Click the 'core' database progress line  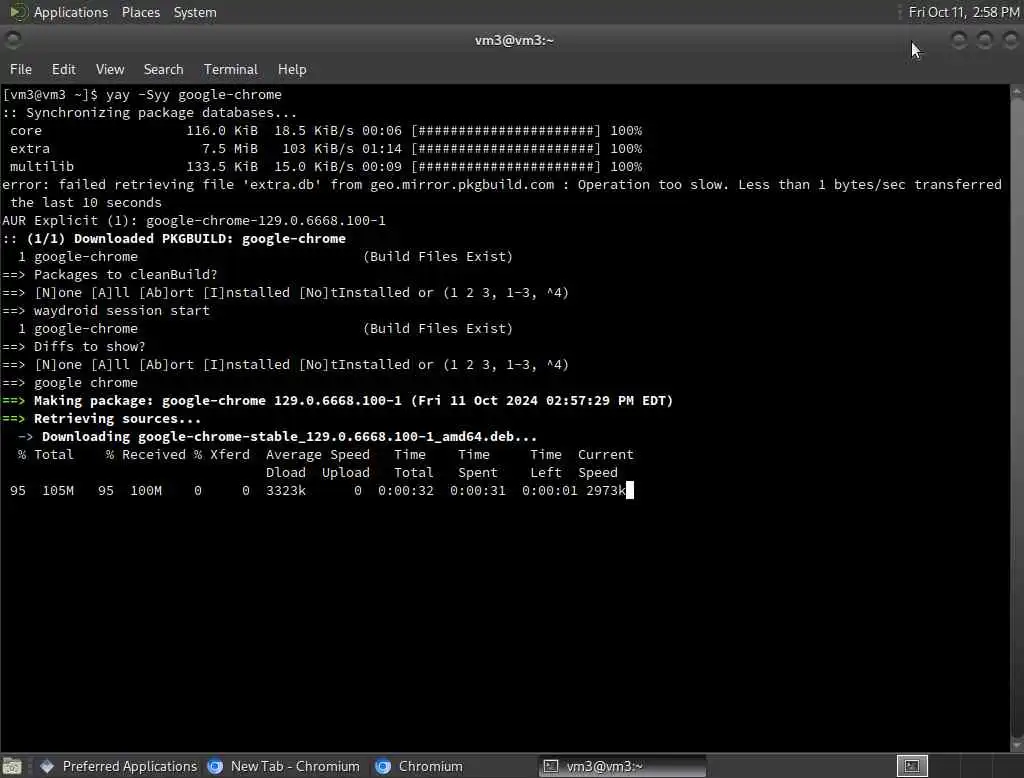click(326, 131)
